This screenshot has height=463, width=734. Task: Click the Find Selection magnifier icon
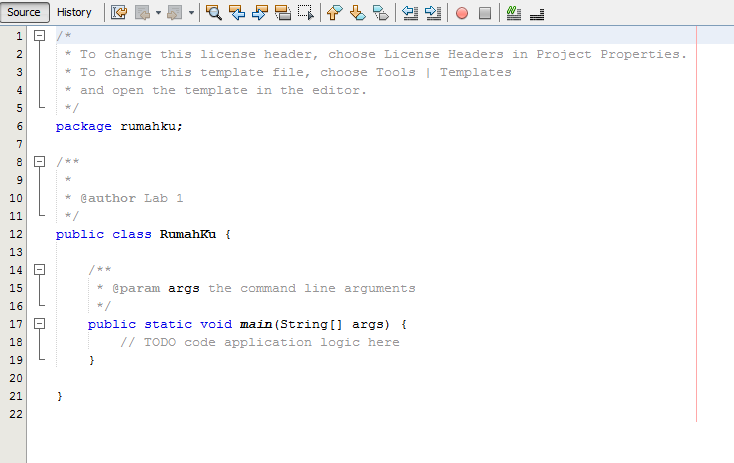point(214,13)
